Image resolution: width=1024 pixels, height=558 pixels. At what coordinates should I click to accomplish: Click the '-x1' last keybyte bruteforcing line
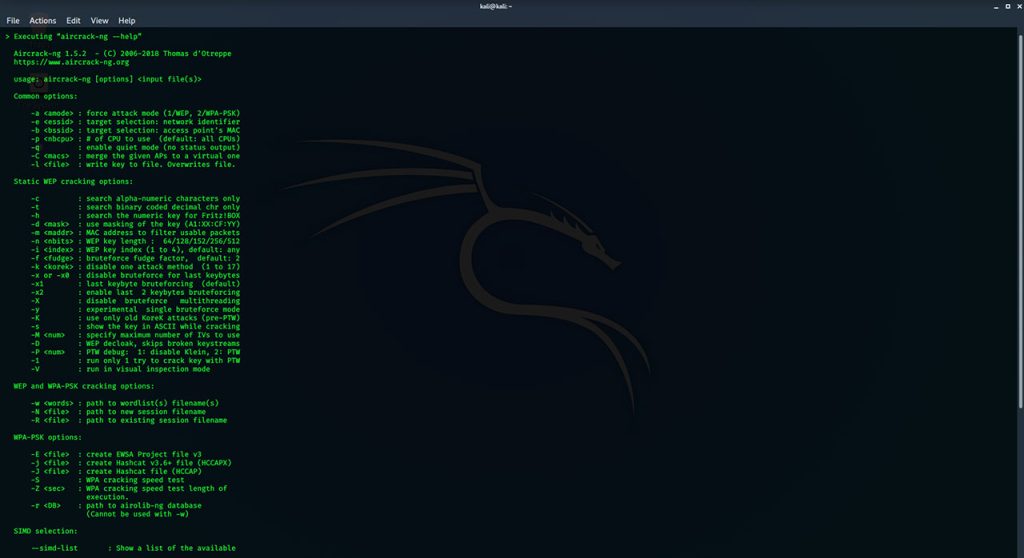click(135, 284)
